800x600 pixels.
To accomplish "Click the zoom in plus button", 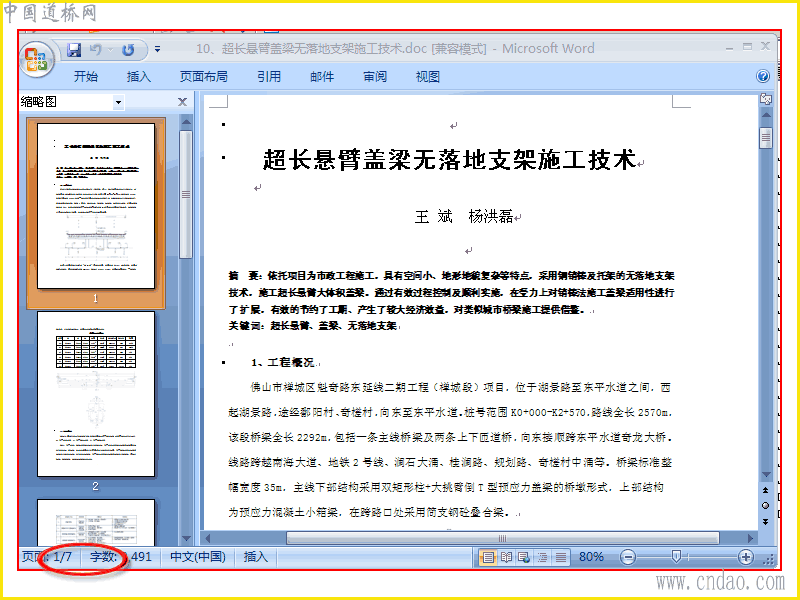I will point(745,557).
